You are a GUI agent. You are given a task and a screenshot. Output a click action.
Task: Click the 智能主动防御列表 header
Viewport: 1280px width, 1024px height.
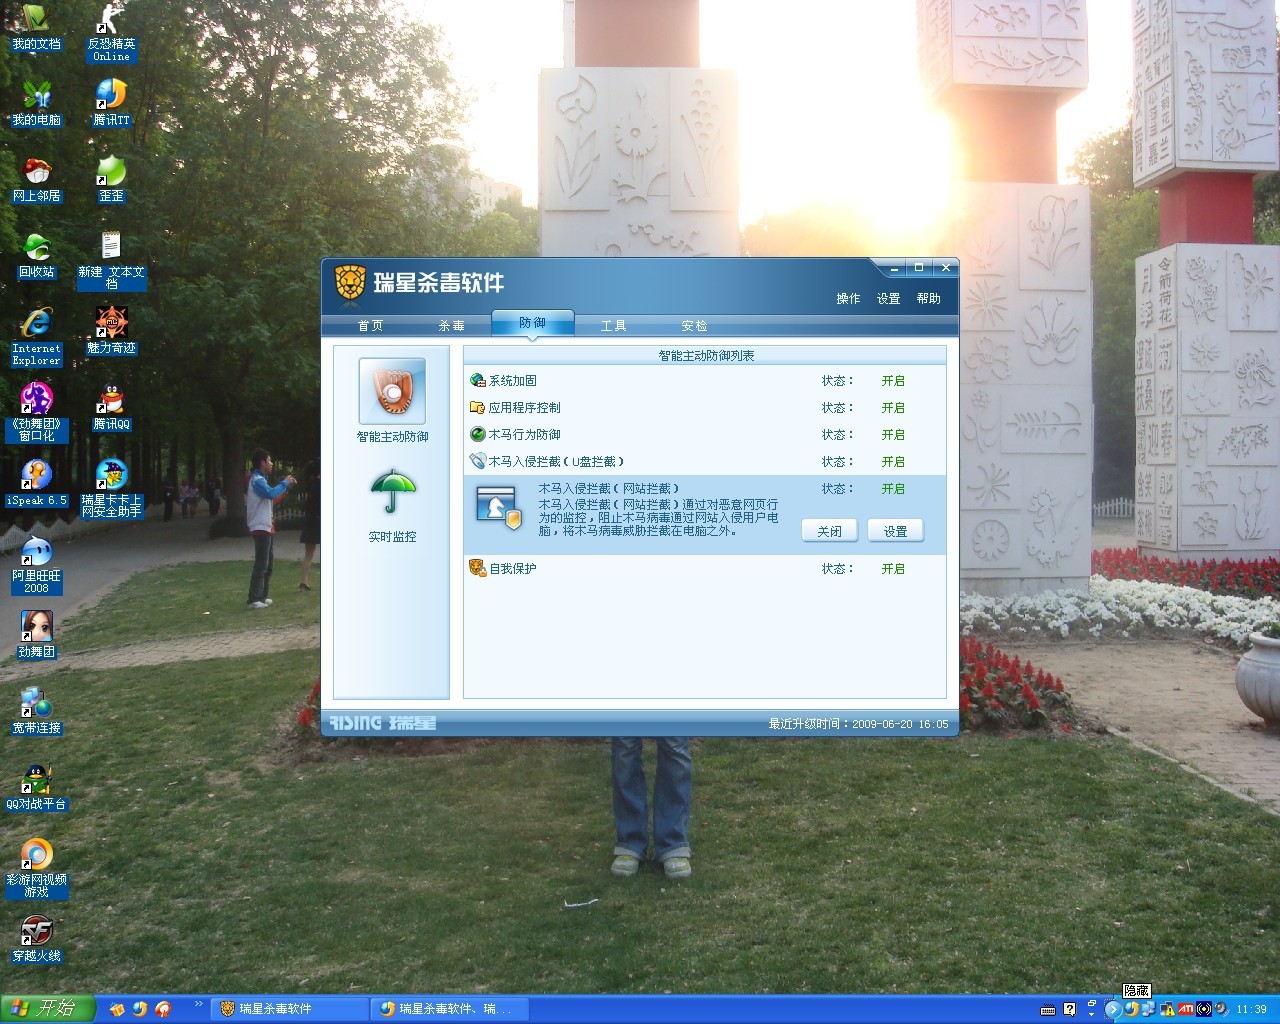point(705,355)
